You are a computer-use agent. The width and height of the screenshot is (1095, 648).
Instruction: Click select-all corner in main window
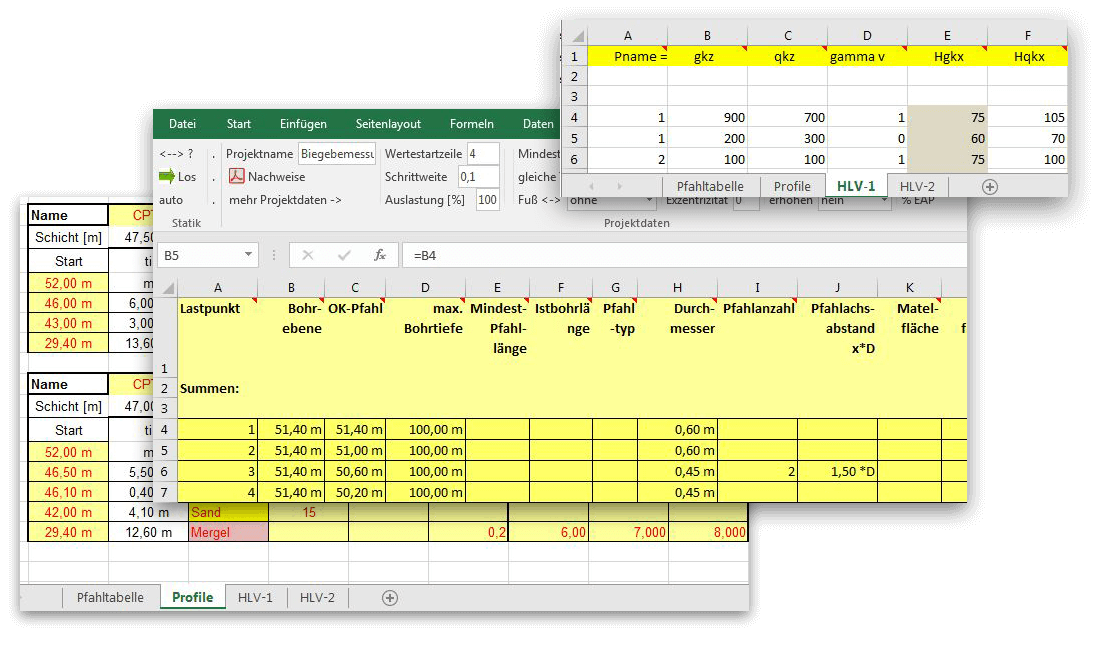coord(168,288)
